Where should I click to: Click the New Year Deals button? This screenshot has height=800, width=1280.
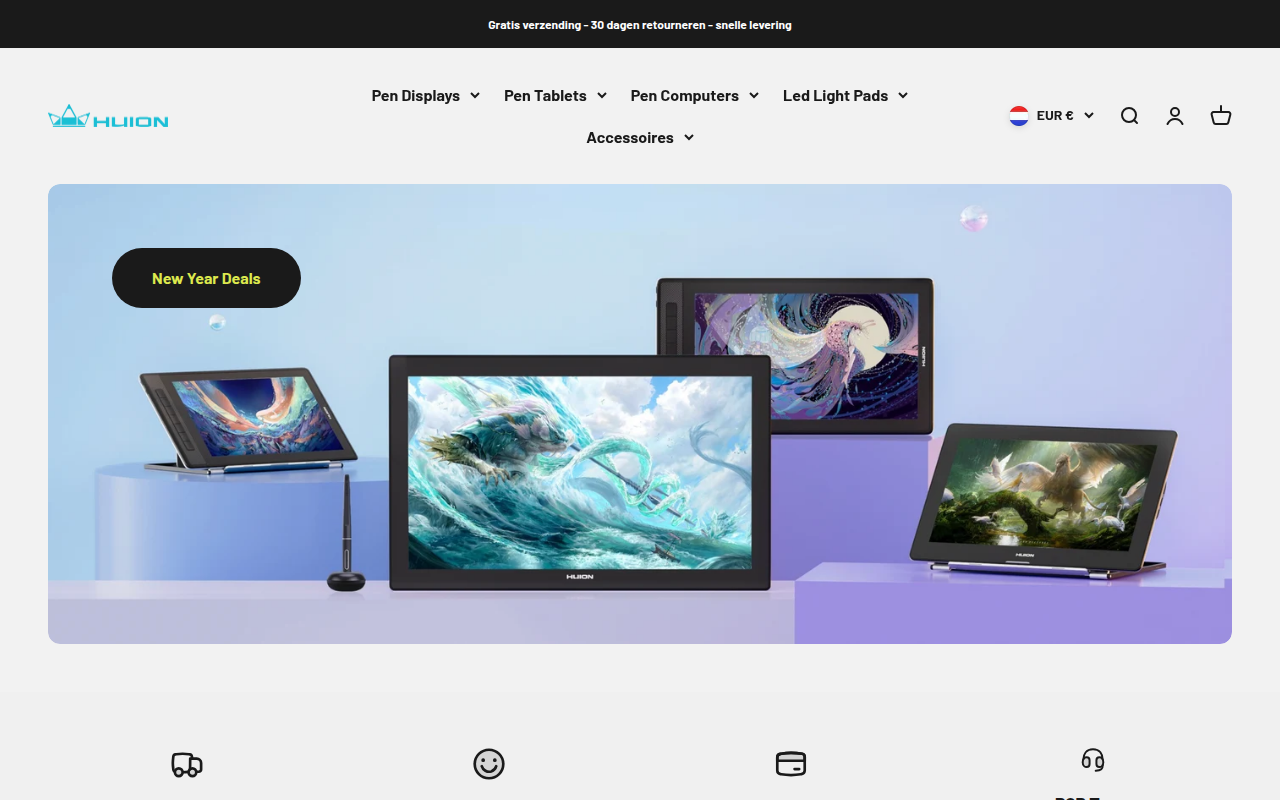click(206, 278)
